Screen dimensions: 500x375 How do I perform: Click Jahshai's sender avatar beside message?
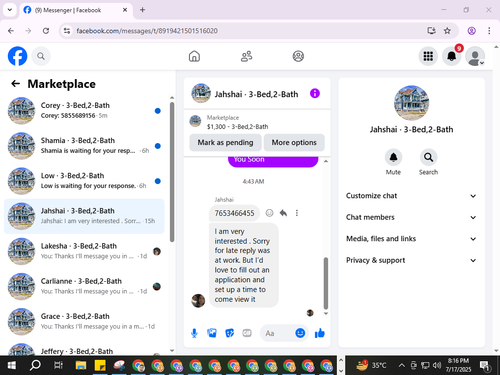click(198, 301)
